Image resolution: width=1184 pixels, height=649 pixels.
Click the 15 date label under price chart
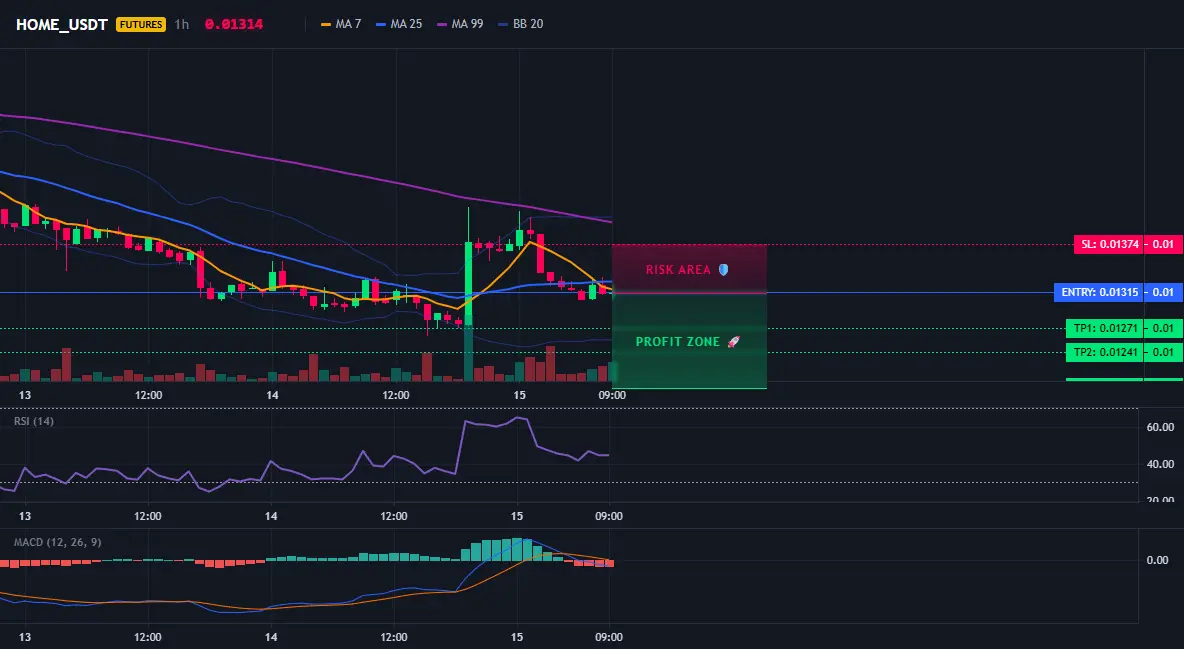pyautogui.click(x=519, y=395)
